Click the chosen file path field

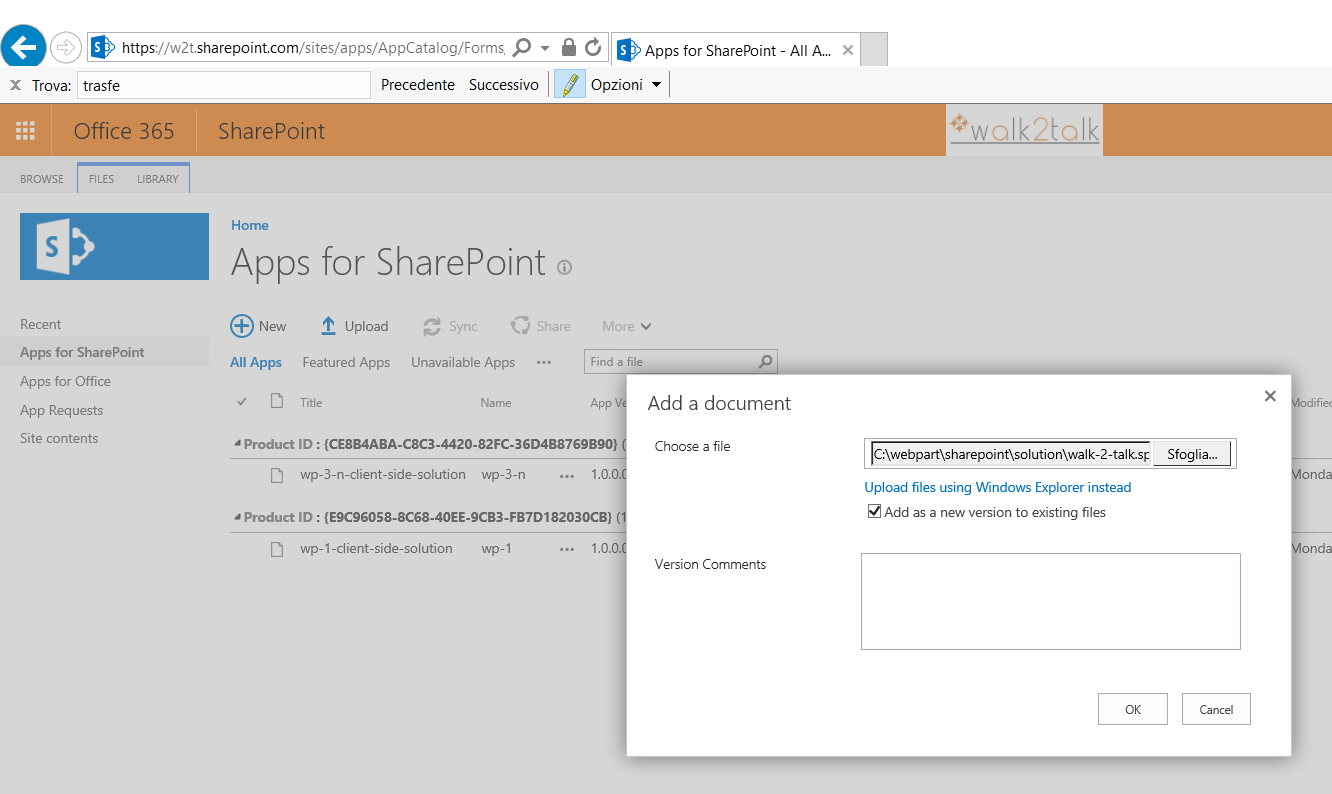(x=1011, y=454)
